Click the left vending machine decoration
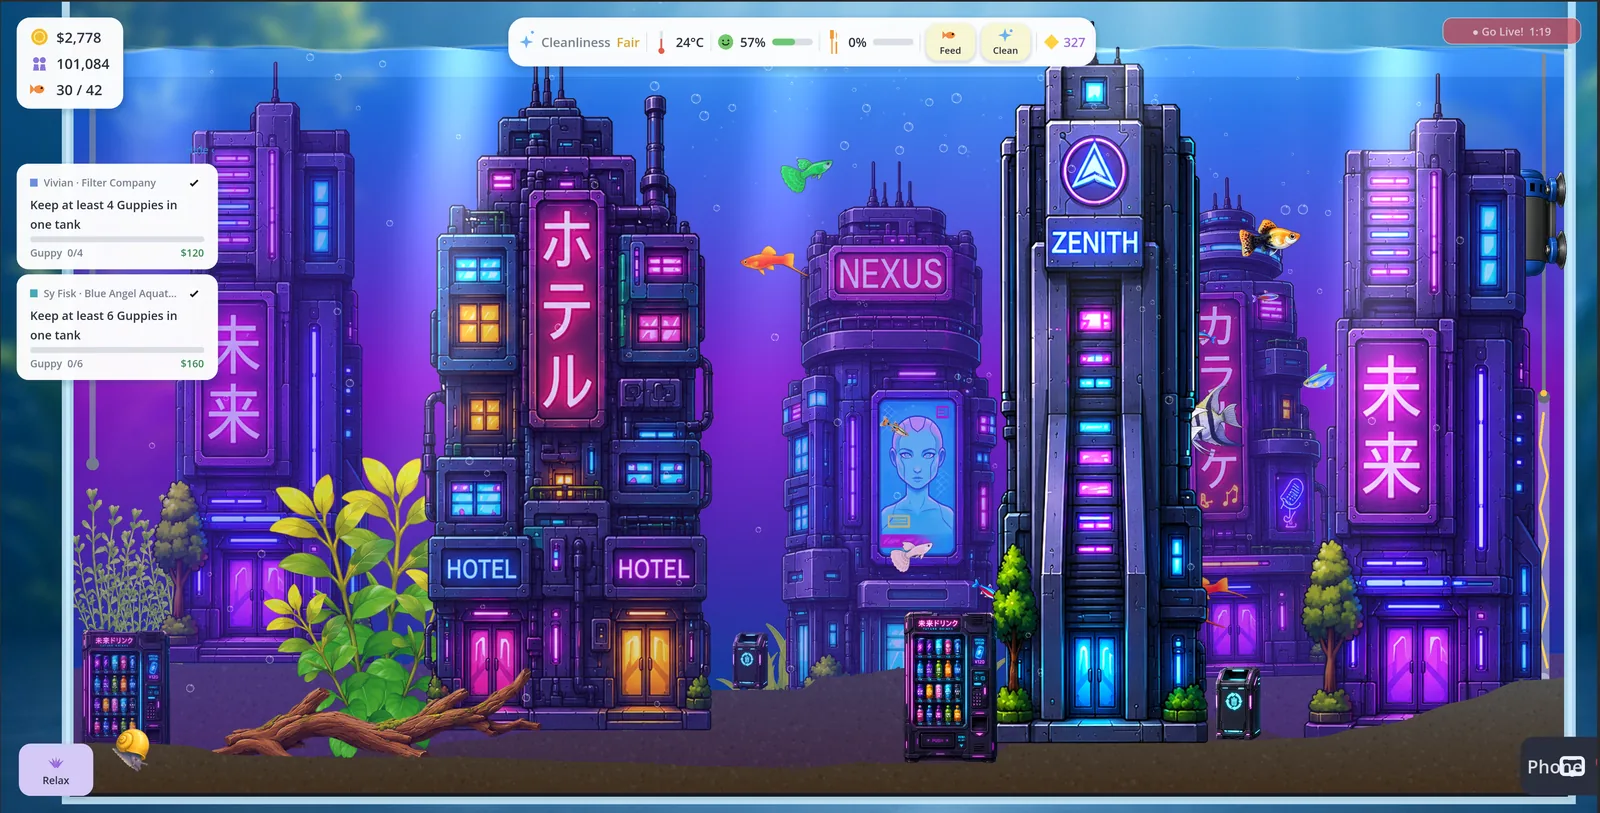This screenshot has width=1600, height=813. tap(125, 687)
